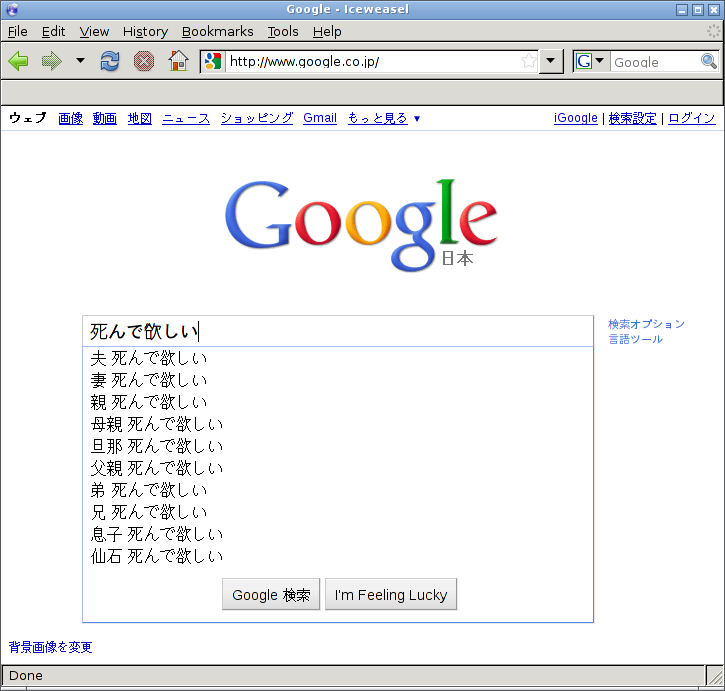725x691 pixels.
Task: Reload the page with the Refresh icon
Action: pyautogui.click(x=110, y=61)
